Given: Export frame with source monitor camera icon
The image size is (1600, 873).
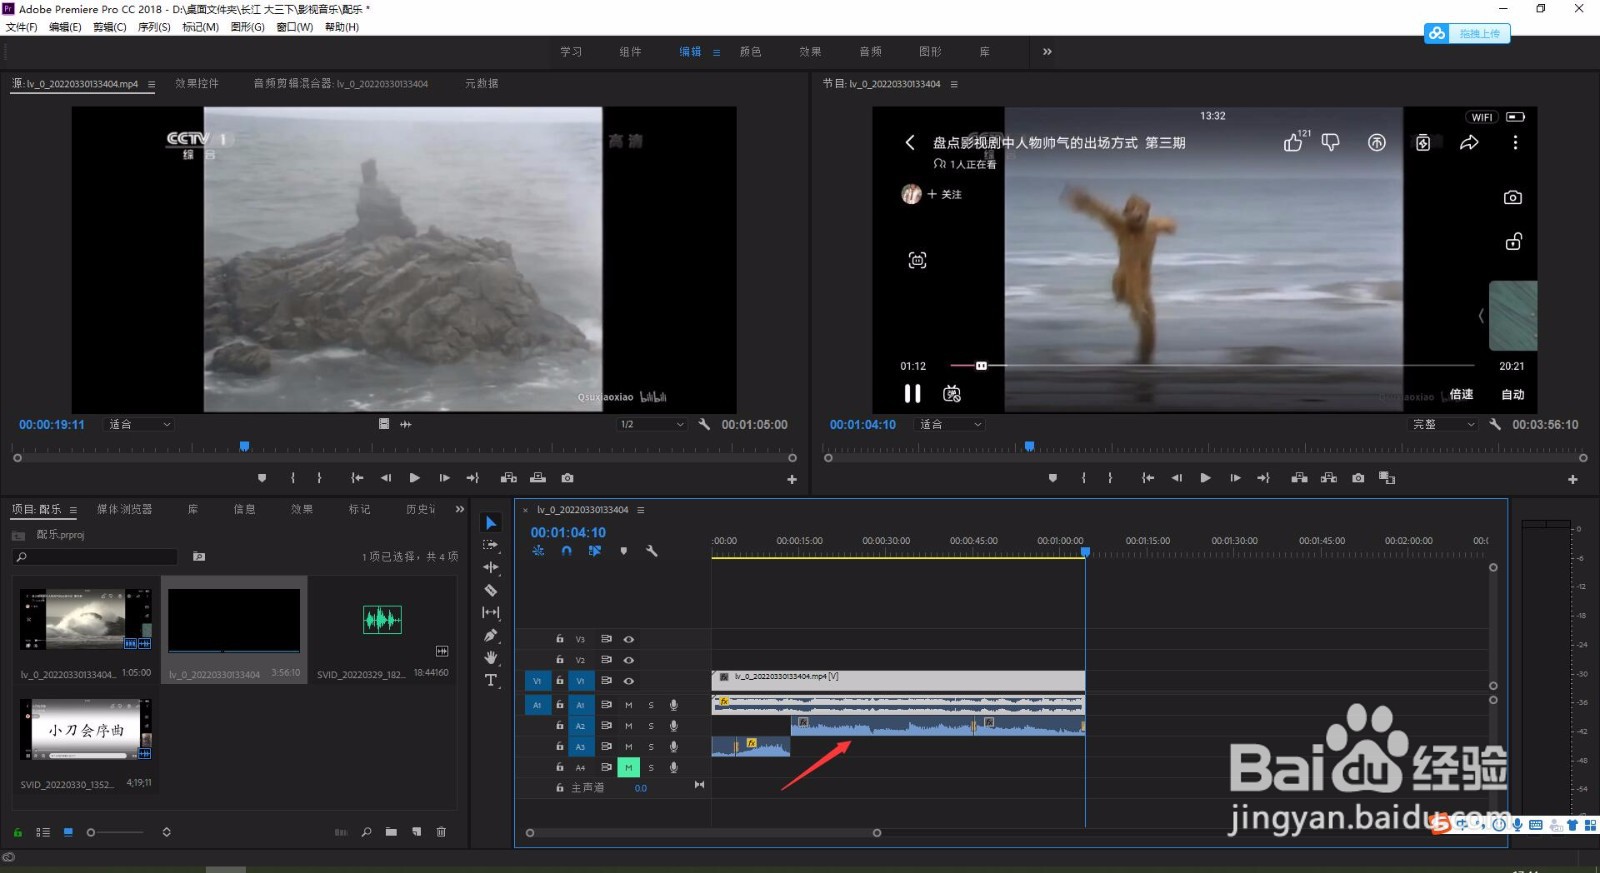Looking at the screenshot, I should tap(567, 478).
